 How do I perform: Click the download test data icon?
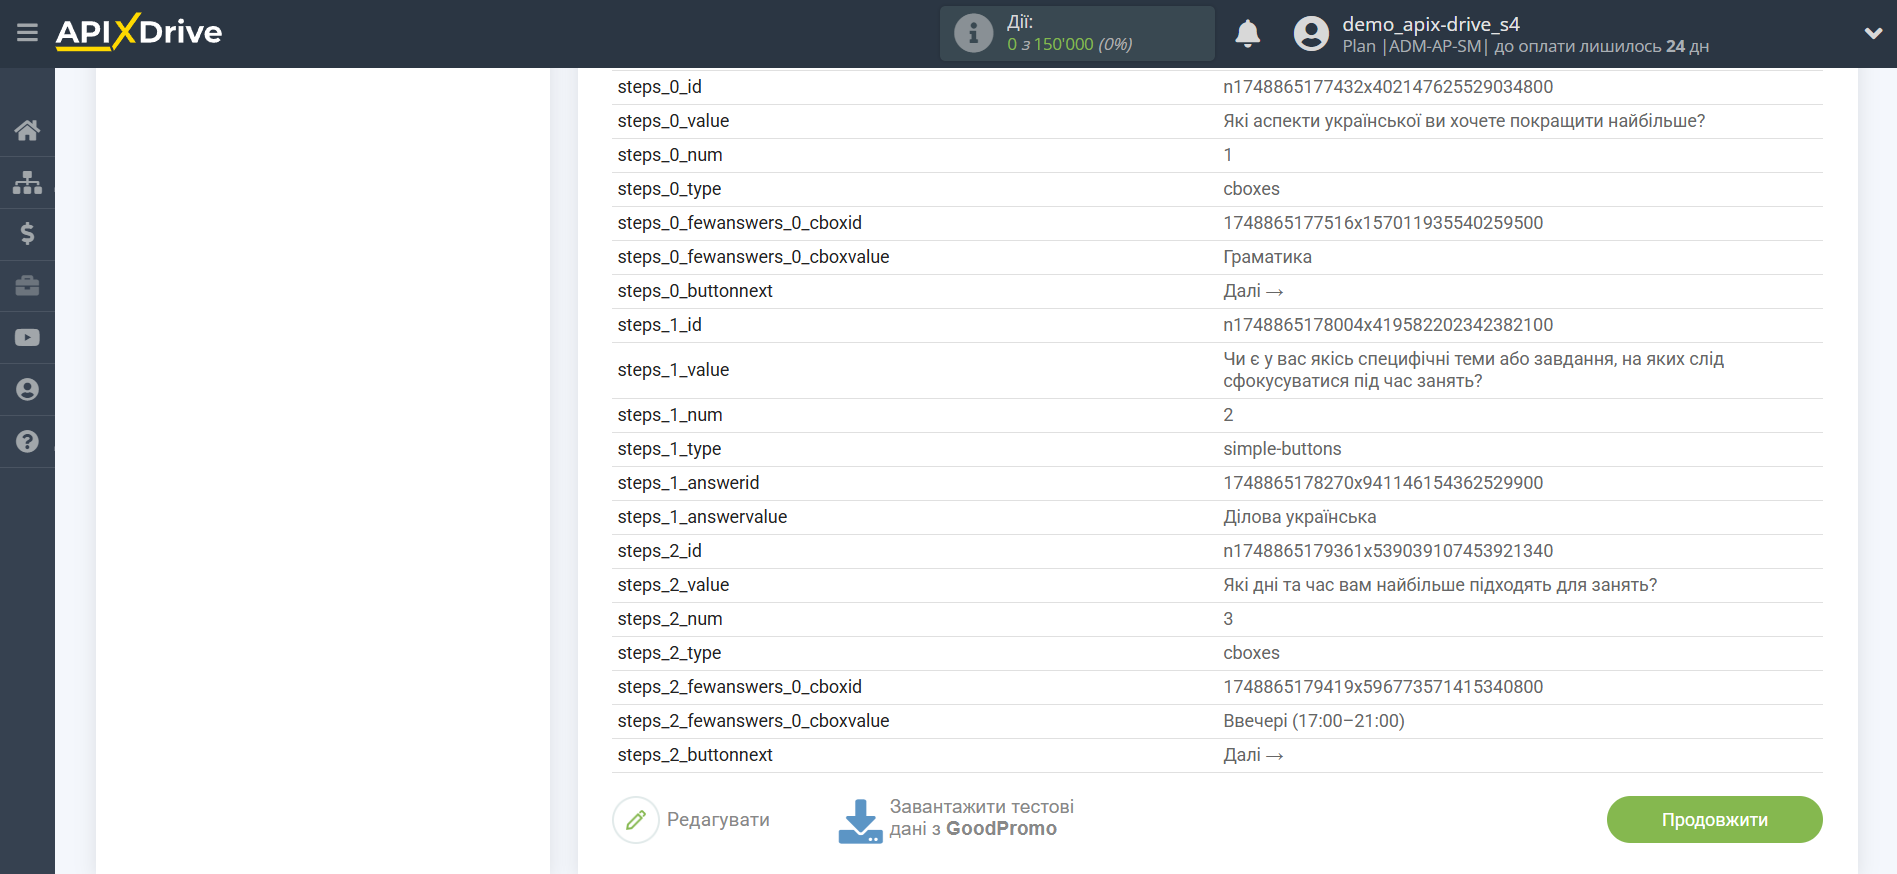pos(860,821)
